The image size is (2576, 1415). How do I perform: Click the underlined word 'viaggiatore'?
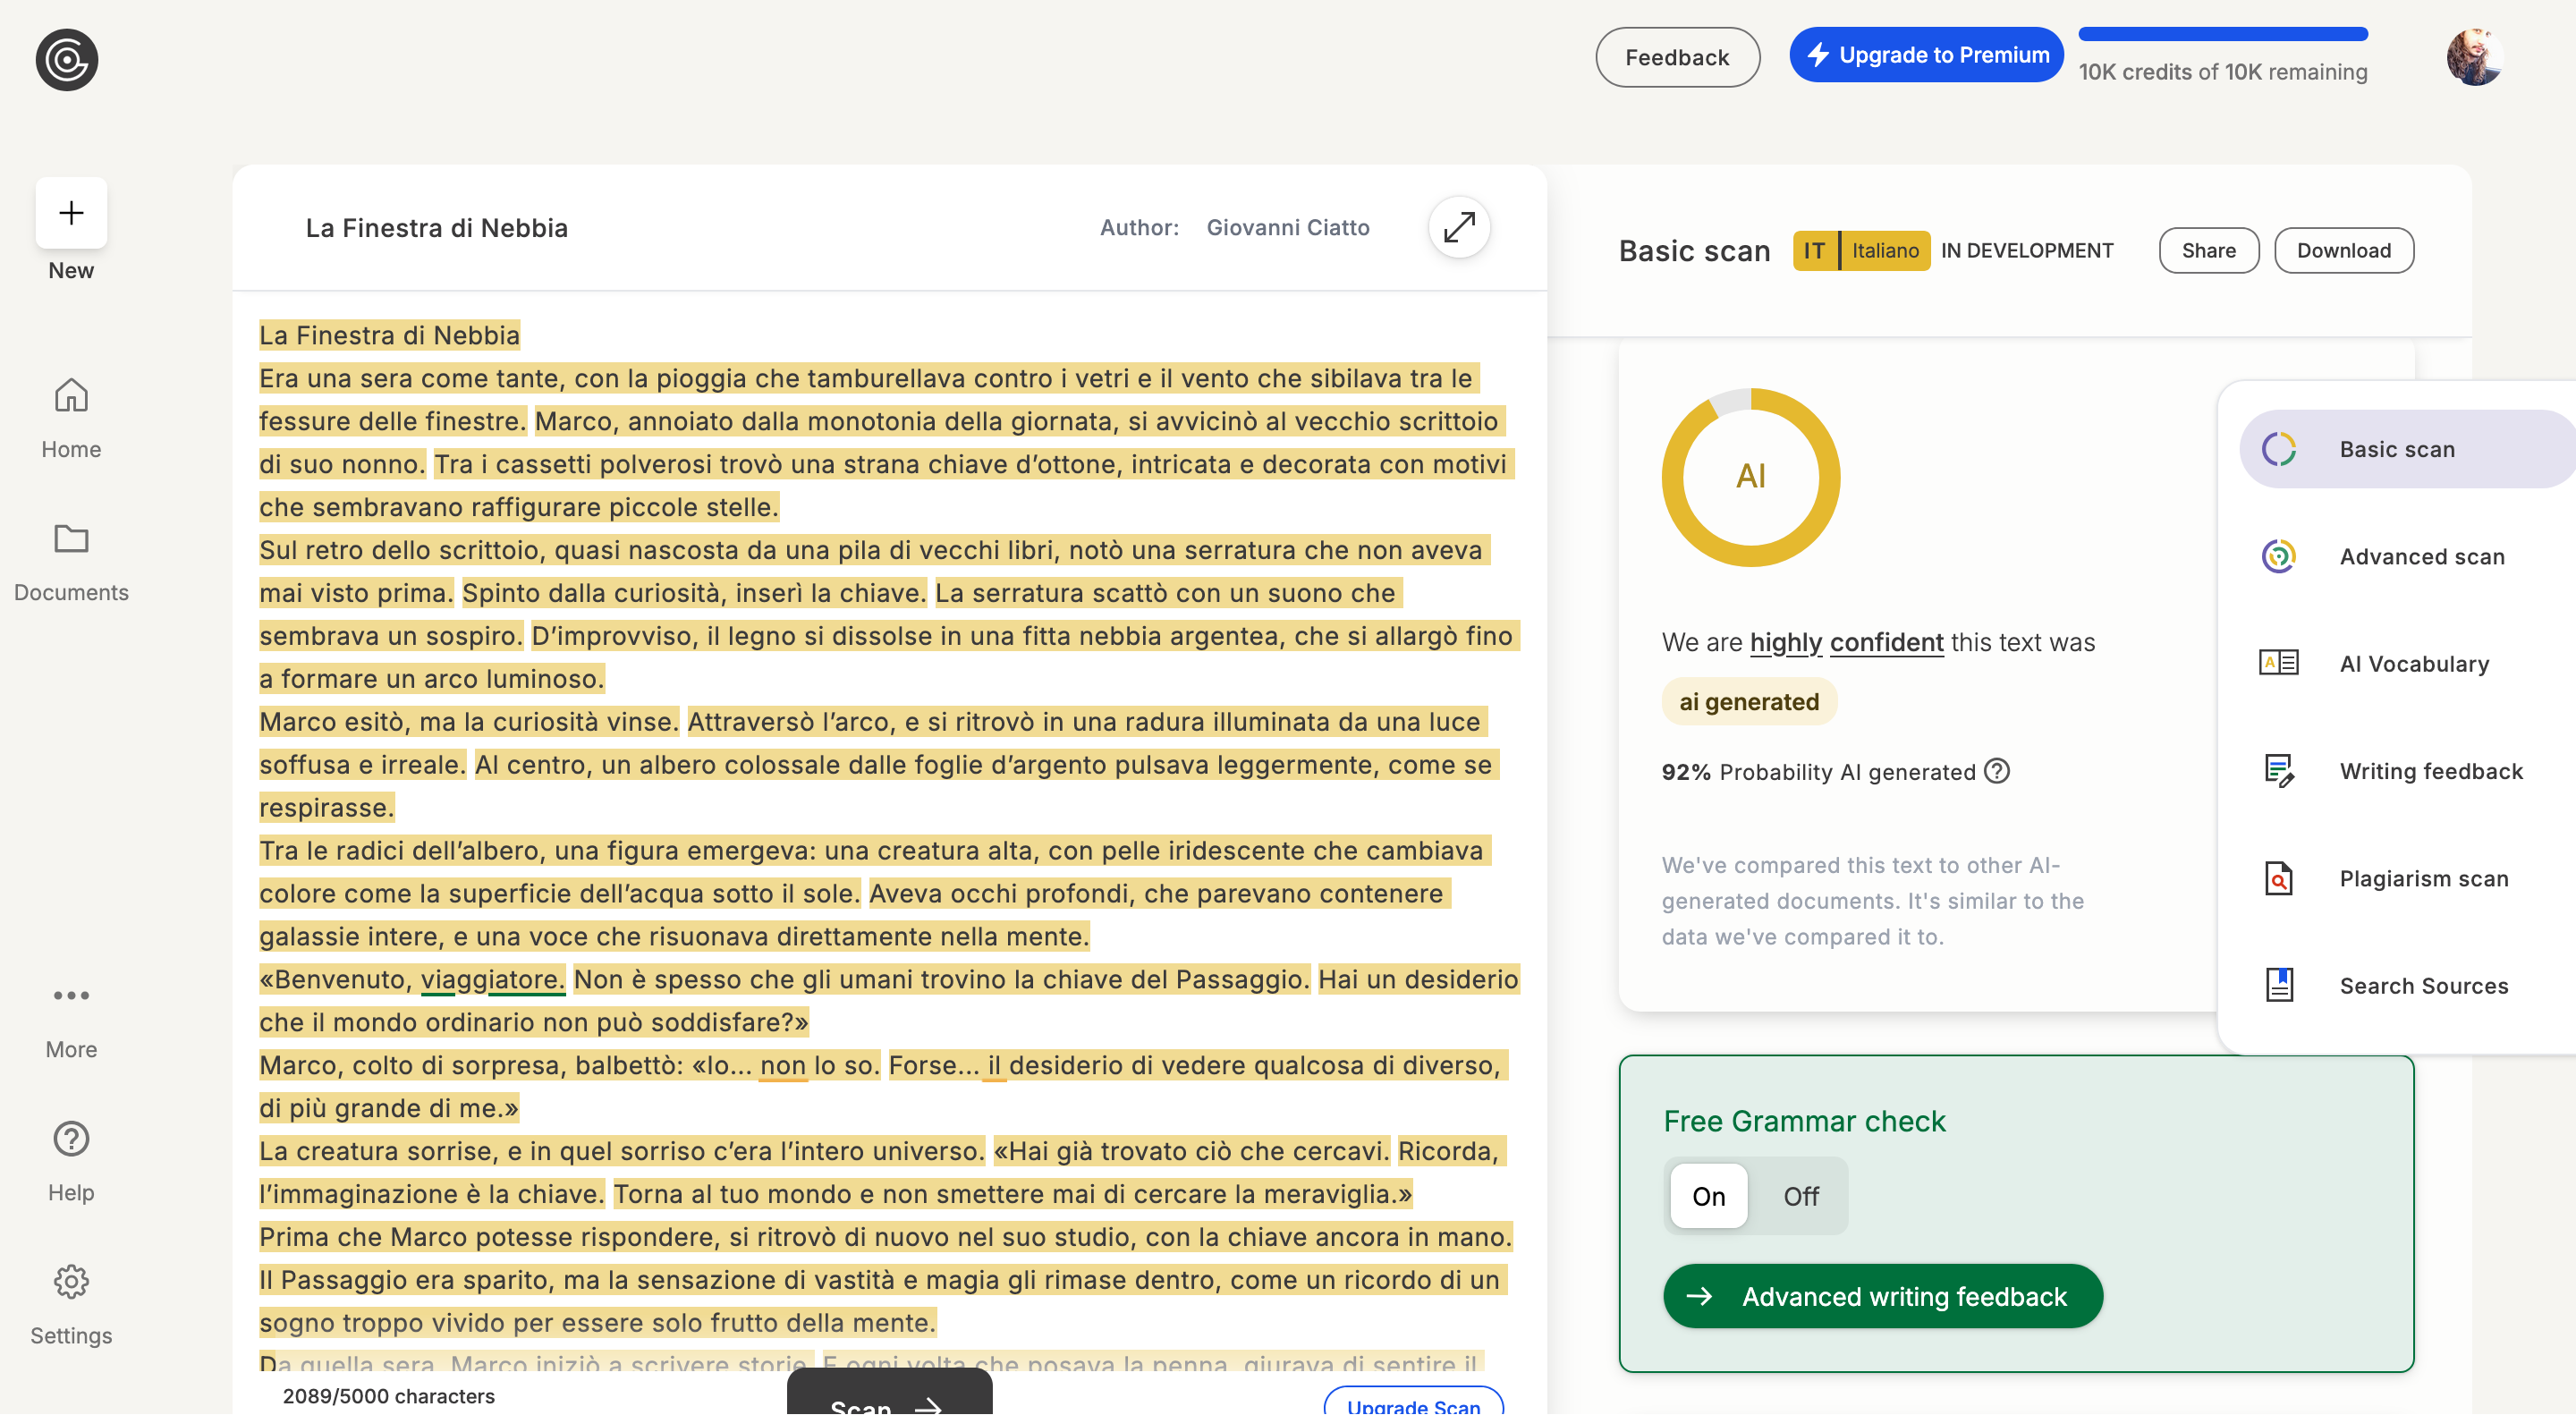click(x=492, y=979)
